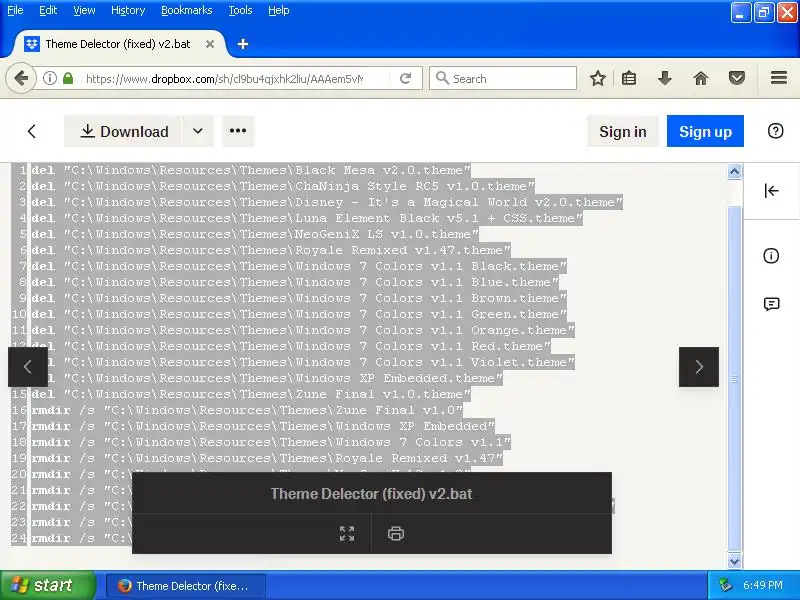This screenshot has width=800, height=600.
Task: Focus the Firefox Search field
Action: [503, 79]
